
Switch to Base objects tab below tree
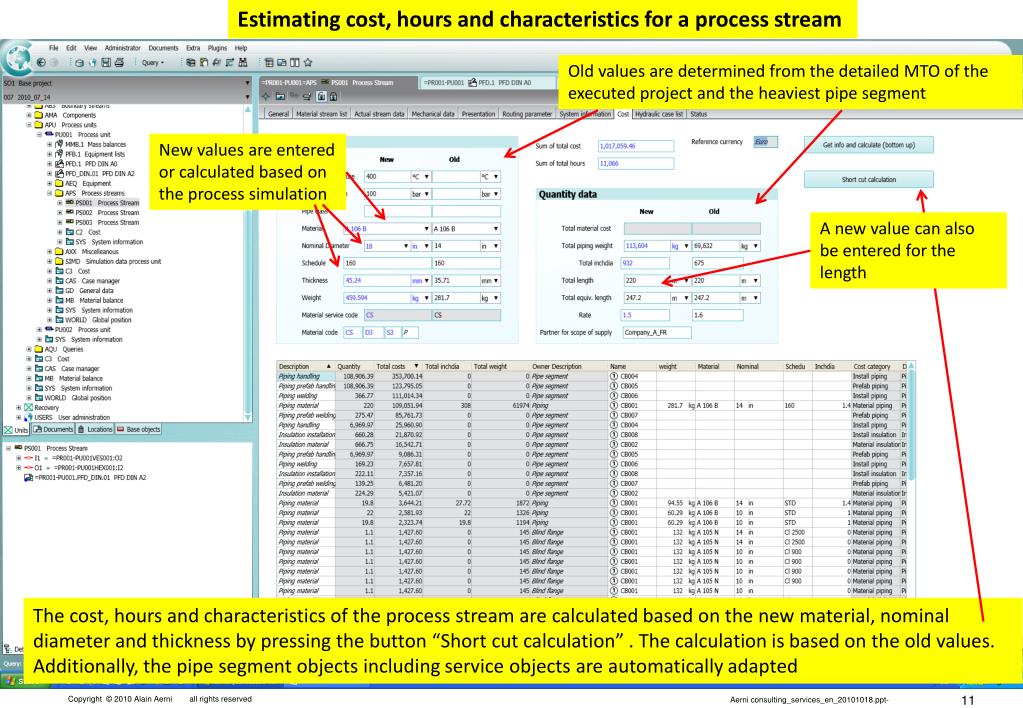[x=138, y=429]
